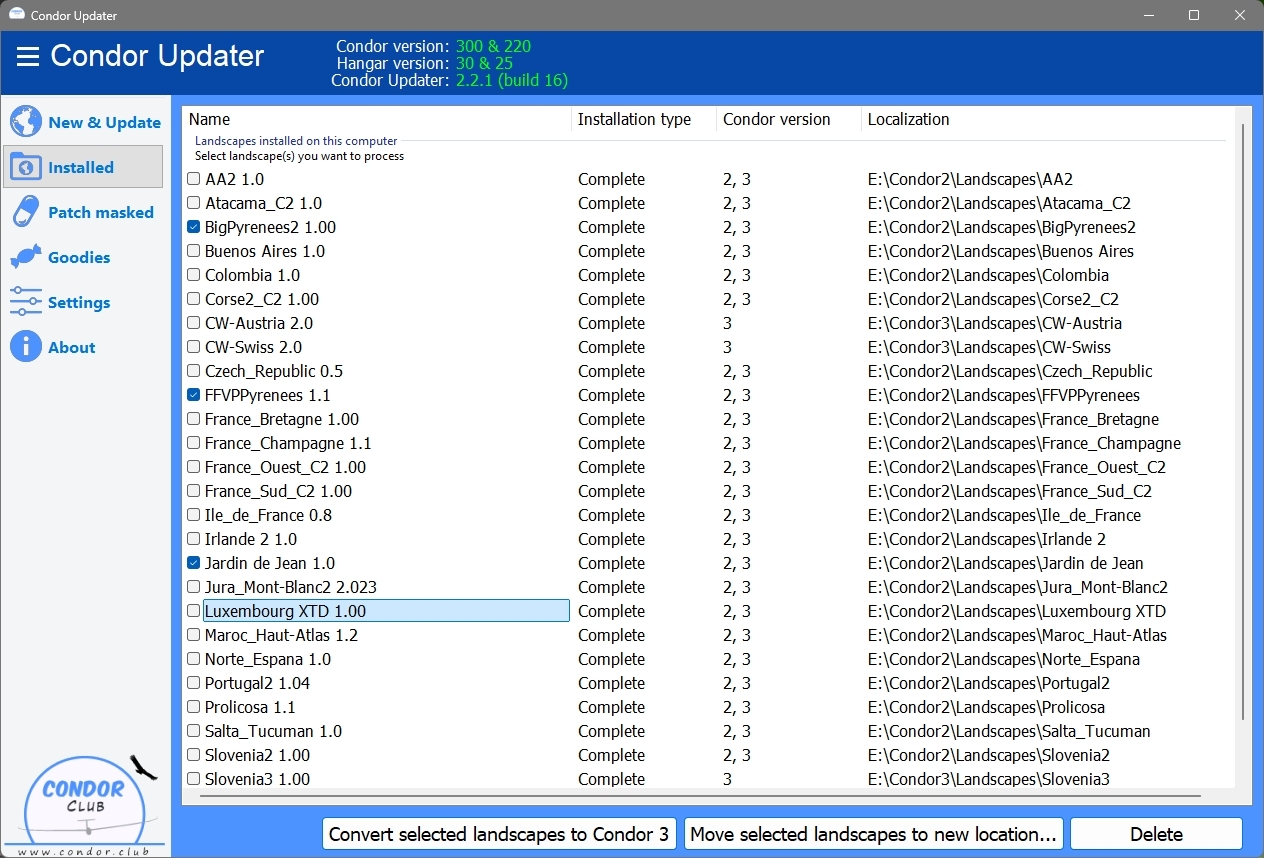Select Prolicosa 1.1 in the list
The image size is (1264, 858).
(250, 707)
